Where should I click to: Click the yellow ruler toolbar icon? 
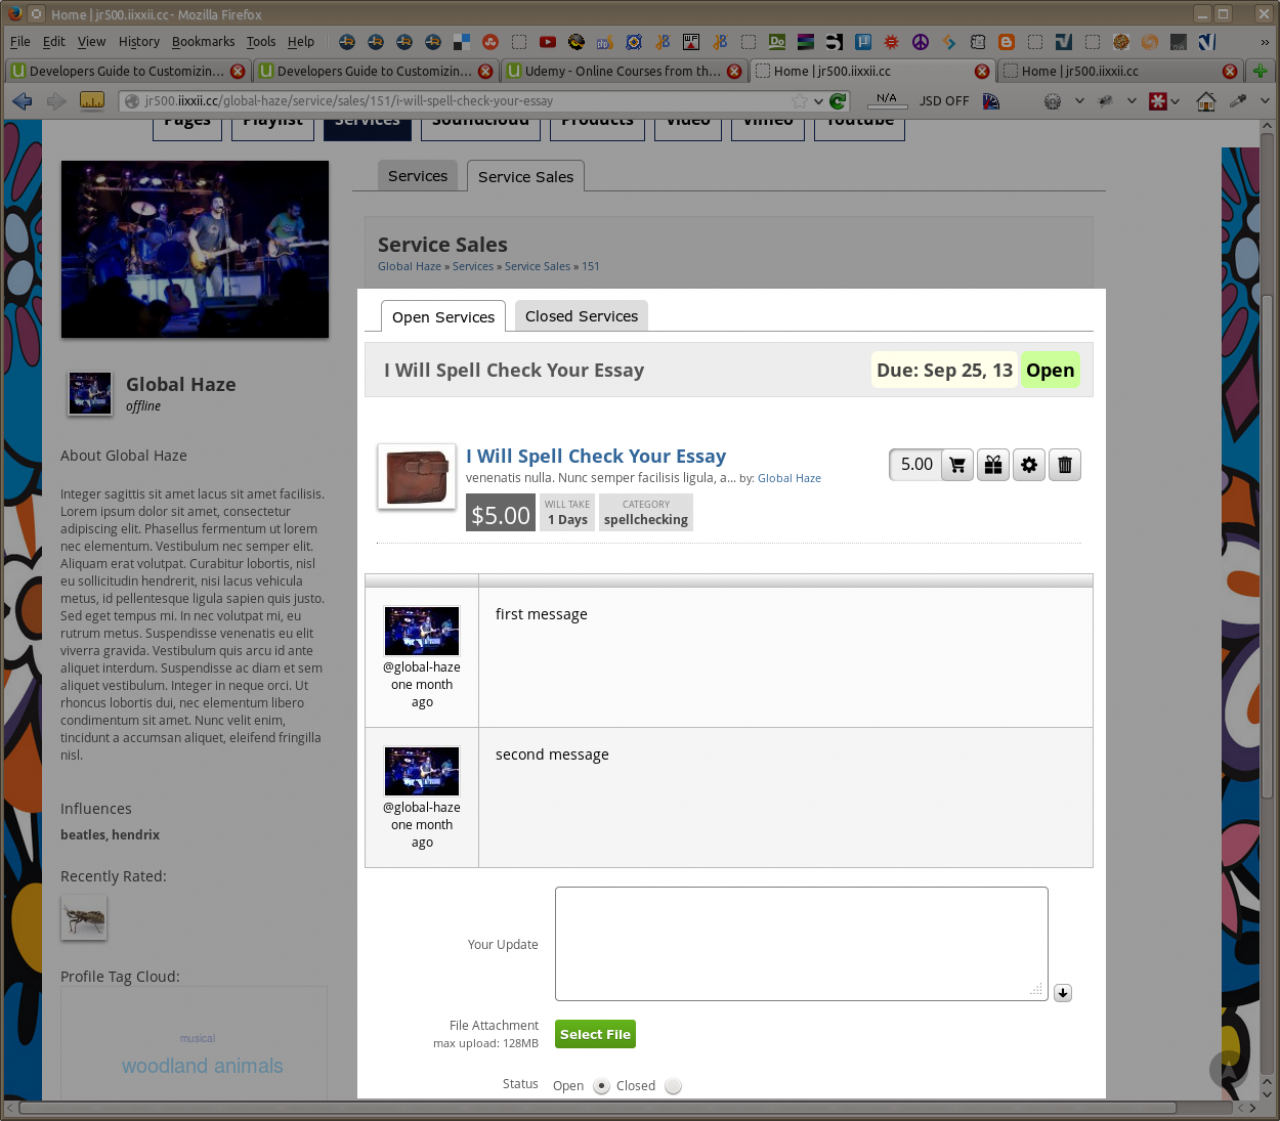click(x=92, y=101)
